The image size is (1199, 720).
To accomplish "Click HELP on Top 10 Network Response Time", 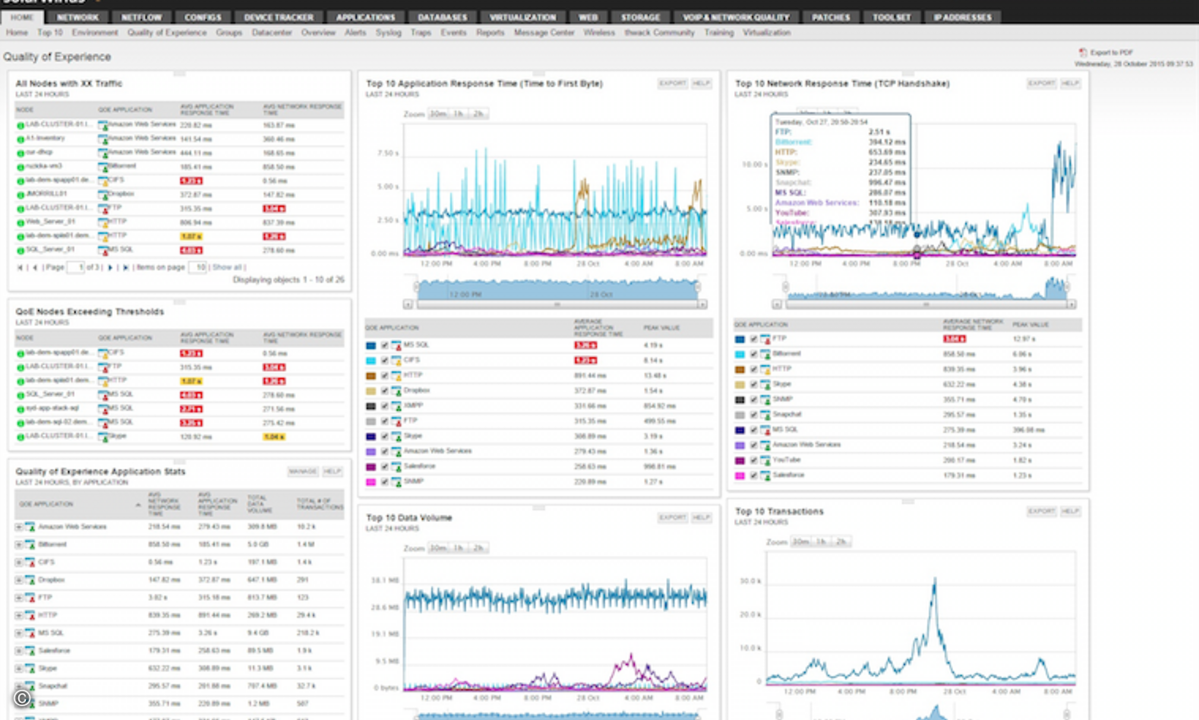I will (1071, 83).
